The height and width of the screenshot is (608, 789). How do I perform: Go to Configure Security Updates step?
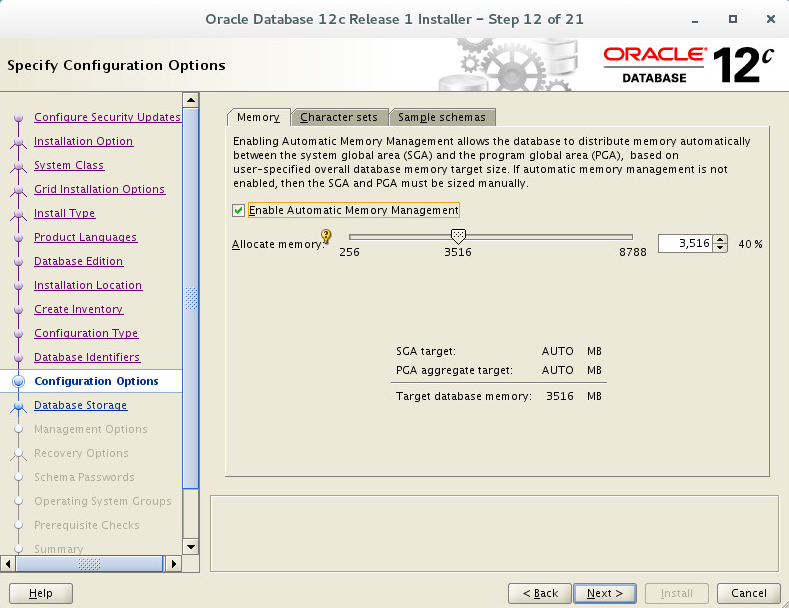(x=107, y=117)
